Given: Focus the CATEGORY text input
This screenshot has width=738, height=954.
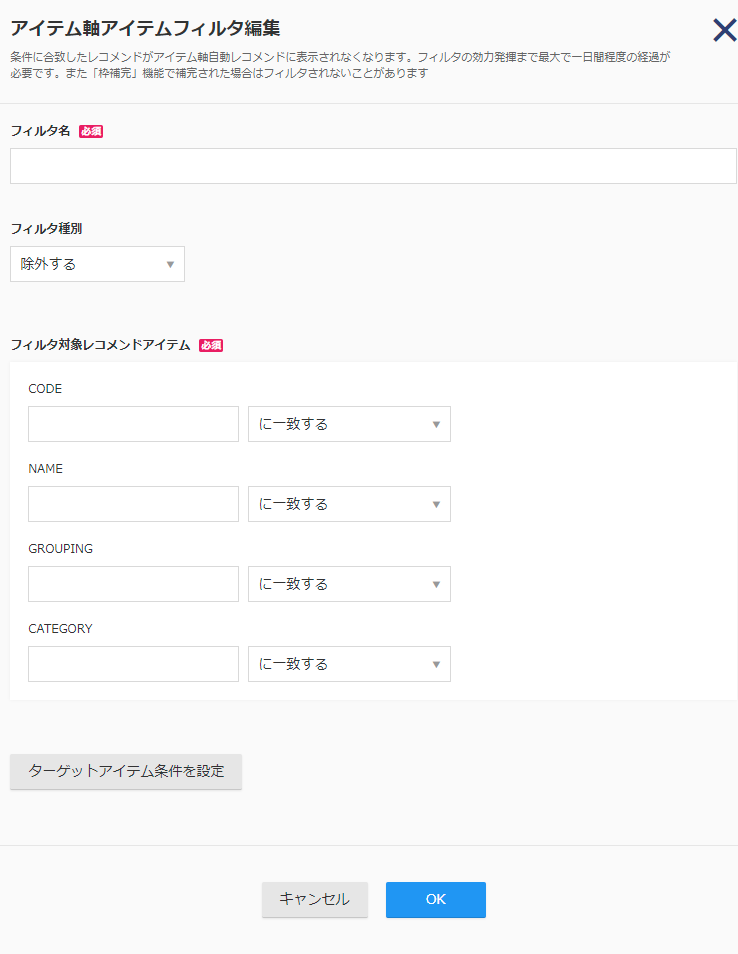Looking at the screenshot, I should point(133,664).
